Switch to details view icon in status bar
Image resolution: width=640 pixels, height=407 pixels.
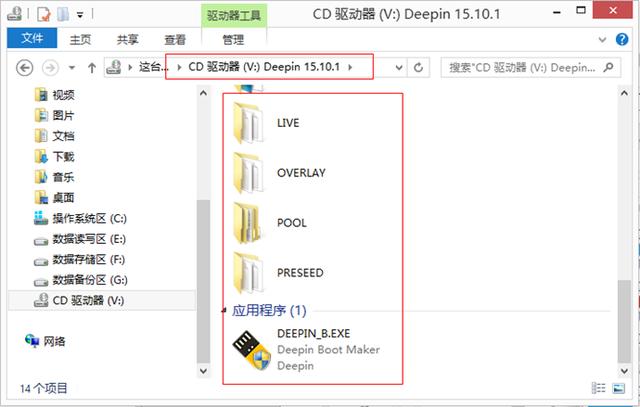coord(599,388)
